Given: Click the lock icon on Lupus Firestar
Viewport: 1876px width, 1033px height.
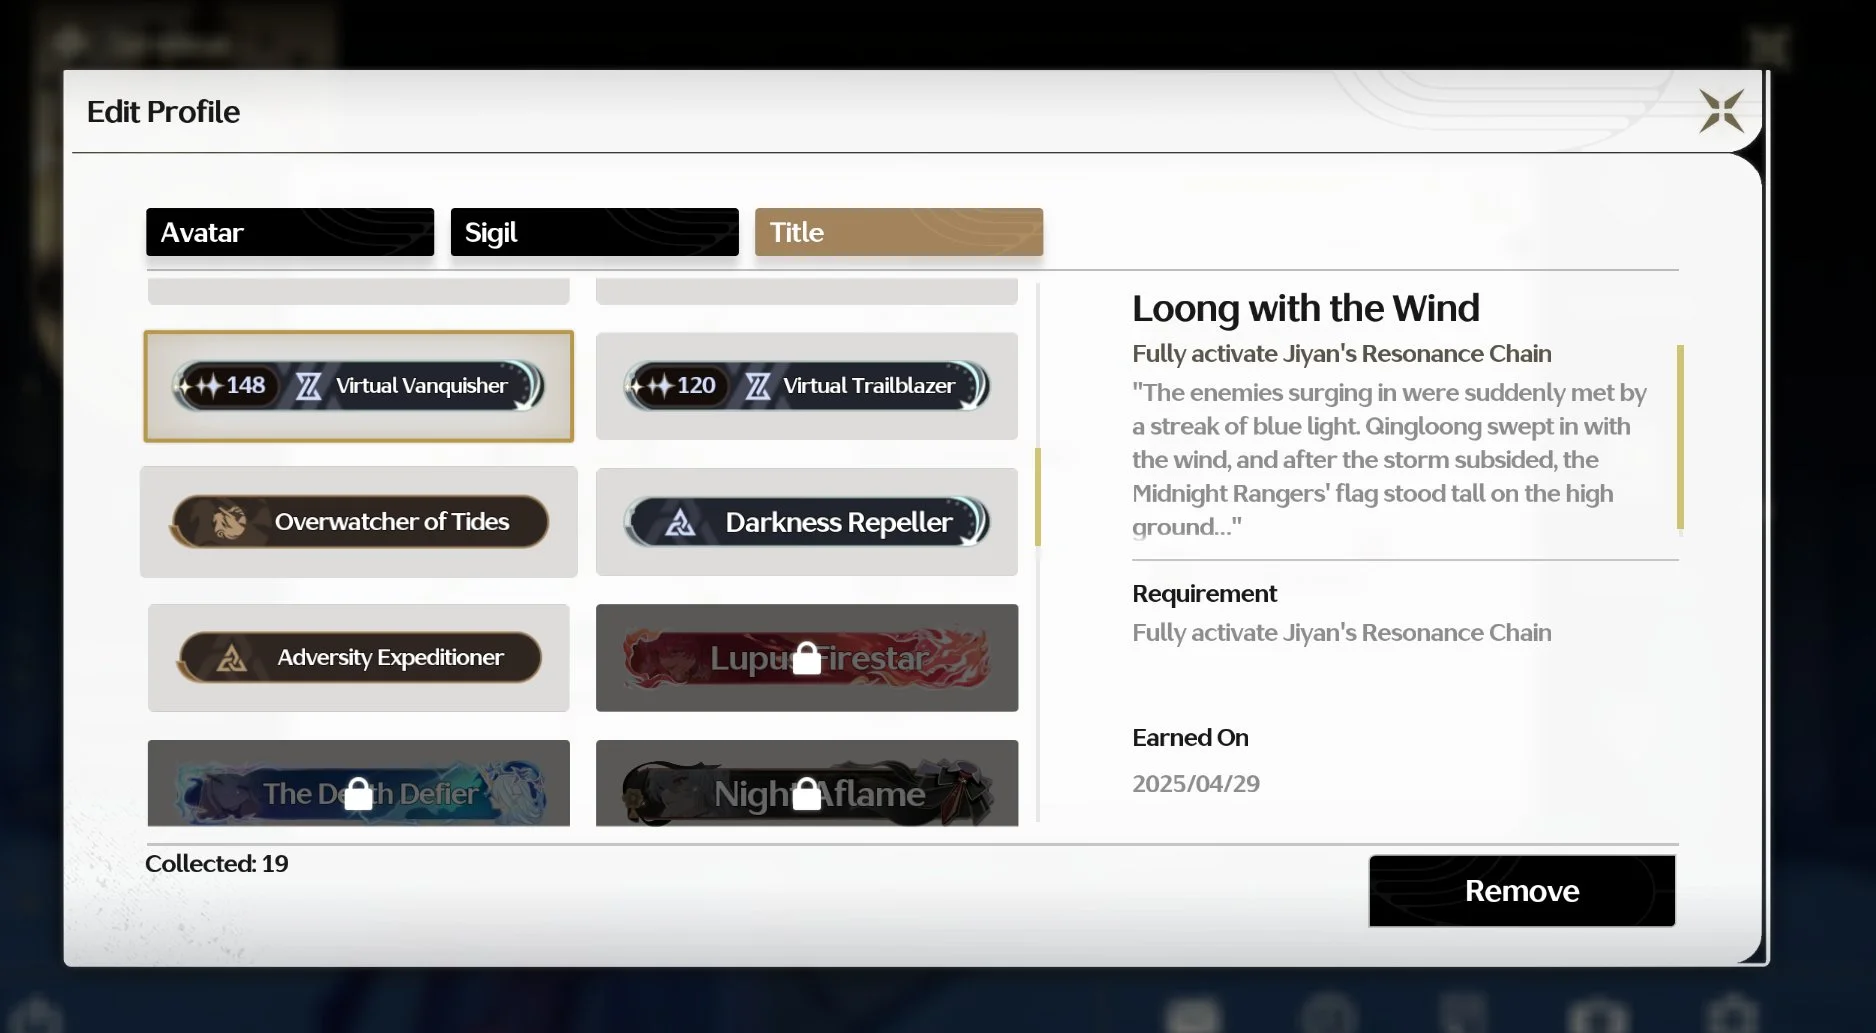Looking at the screenshot, I should pos(806,659).
